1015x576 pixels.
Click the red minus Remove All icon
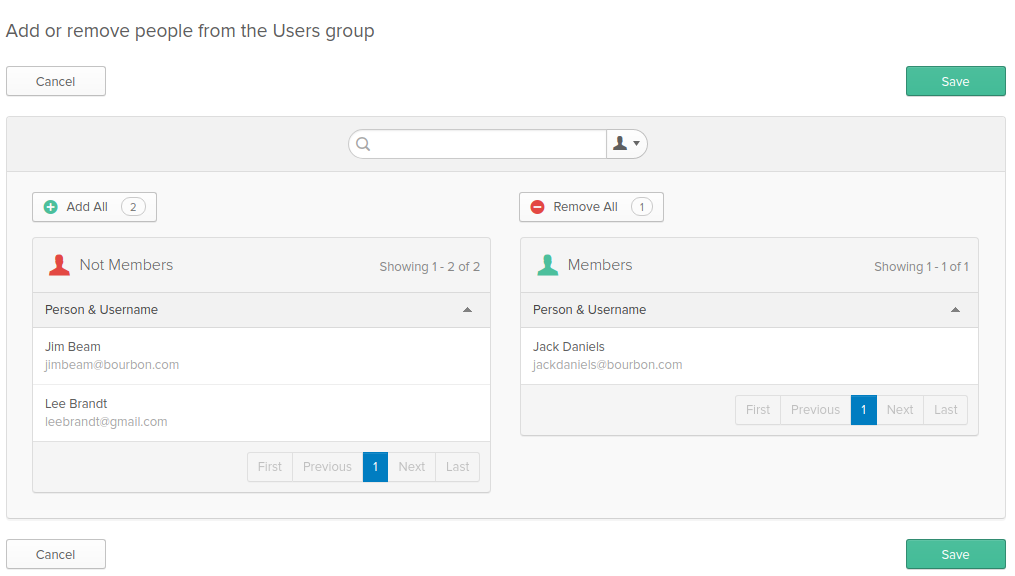click(x=537, y=207)
